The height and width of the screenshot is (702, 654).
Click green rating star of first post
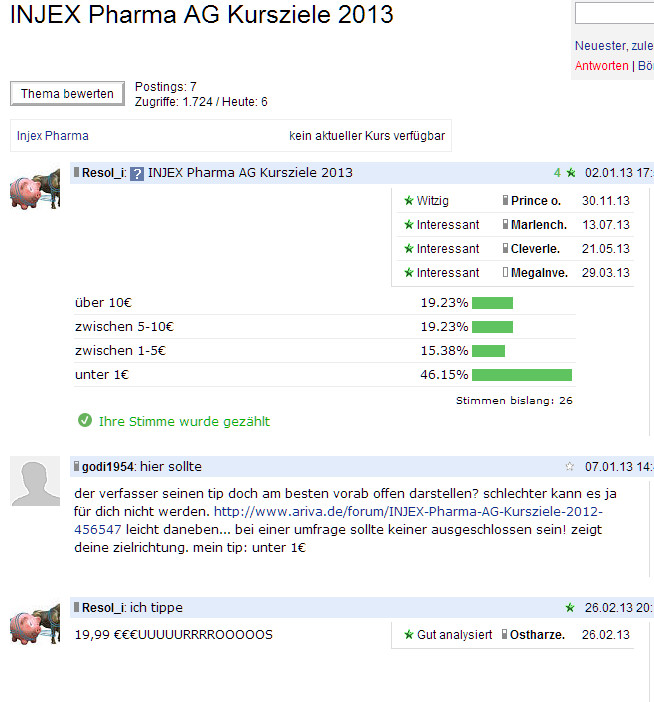tap(571, 173)
